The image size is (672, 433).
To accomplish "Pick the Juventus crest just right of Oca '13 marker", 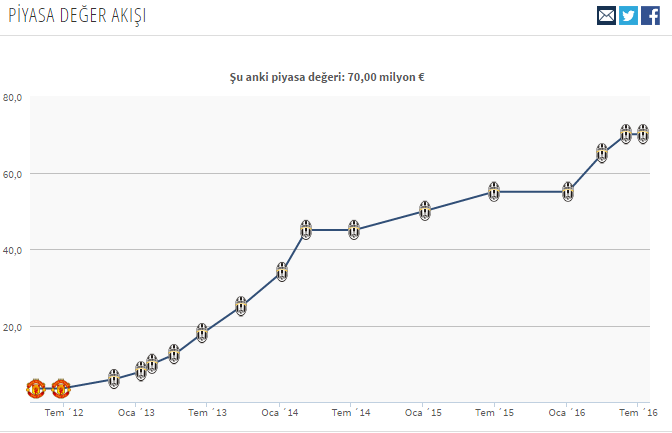I will (x=152, y=364).
